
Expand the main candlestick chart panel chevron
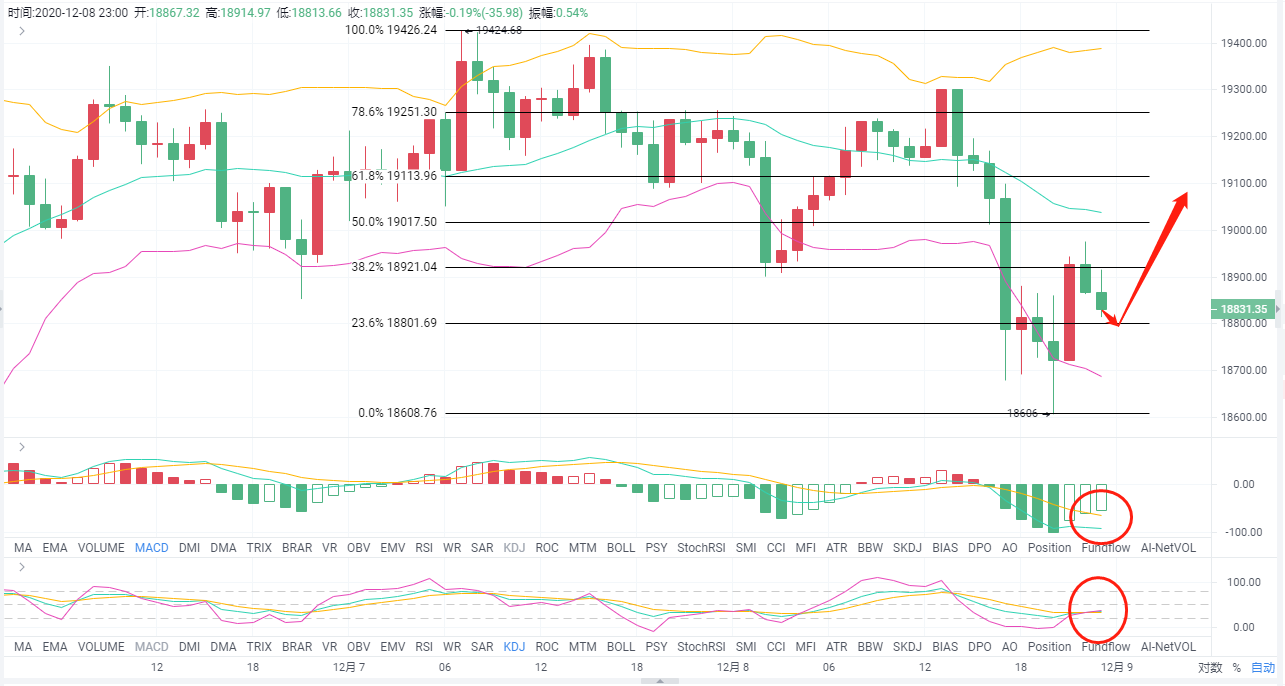[23, 31]
